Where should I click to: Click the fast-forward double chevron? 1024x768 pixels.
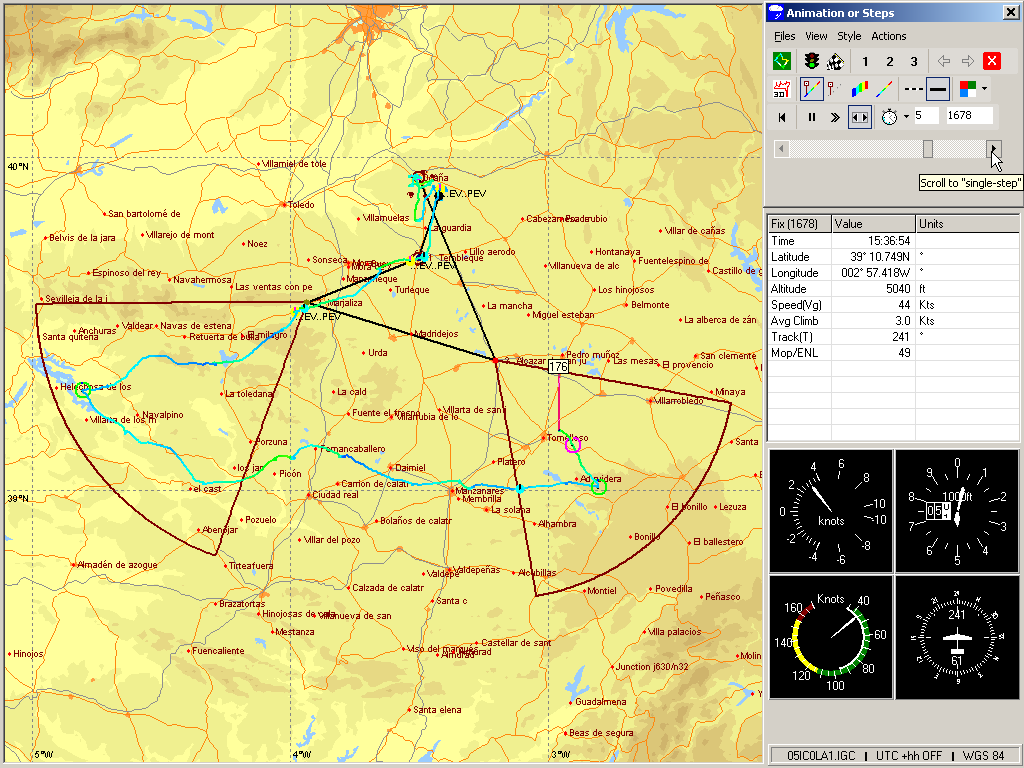(x=835, y=117)
